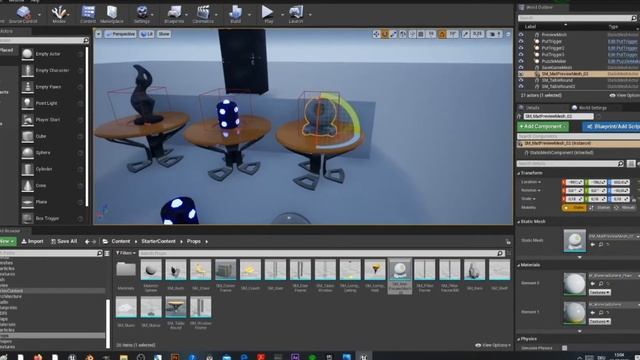640x360 pixels.
Task: Click the Props breadcrumb in path bar
Action: click(x=194, y=242)
